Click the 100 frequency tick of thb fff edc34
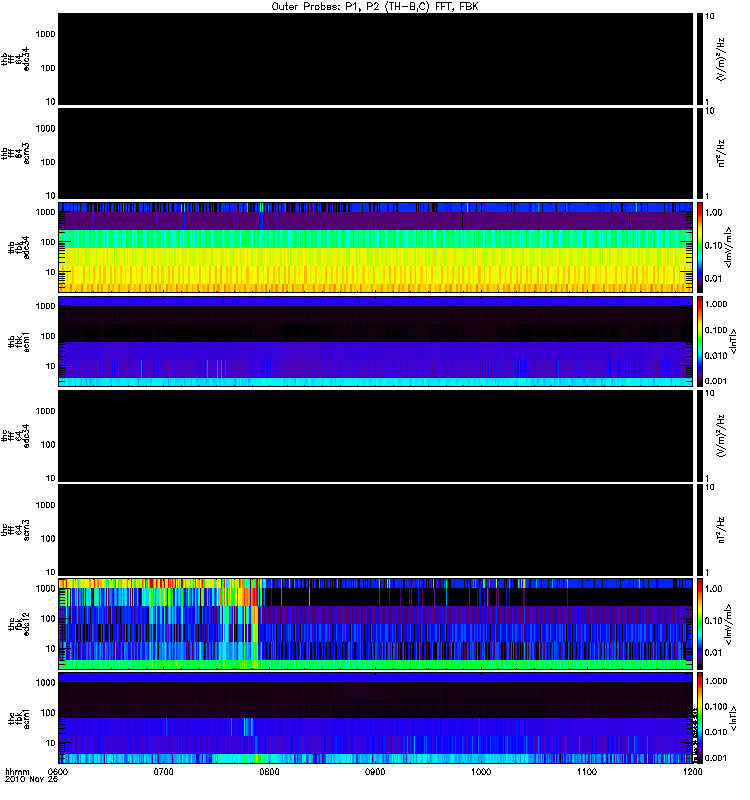Viewport: 750px width, 800px height. click(48, 68)
